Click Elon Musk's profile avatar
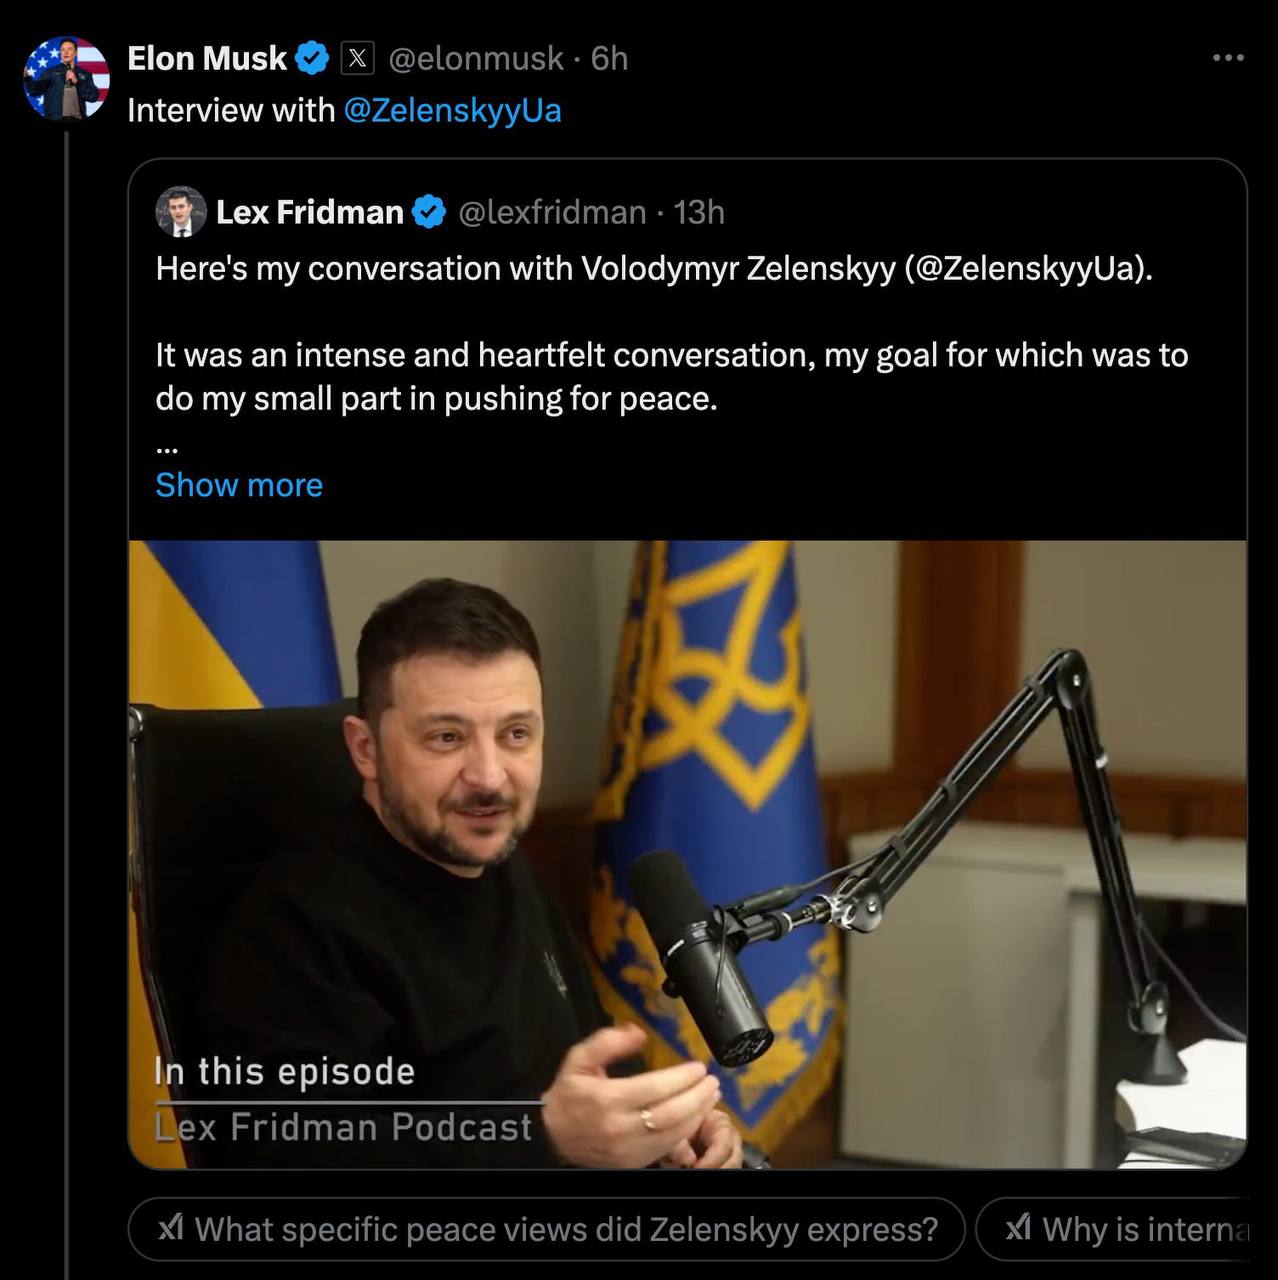Image resolution: width=1278 pixels, height=1280 pixels. [x=66, y=78]
